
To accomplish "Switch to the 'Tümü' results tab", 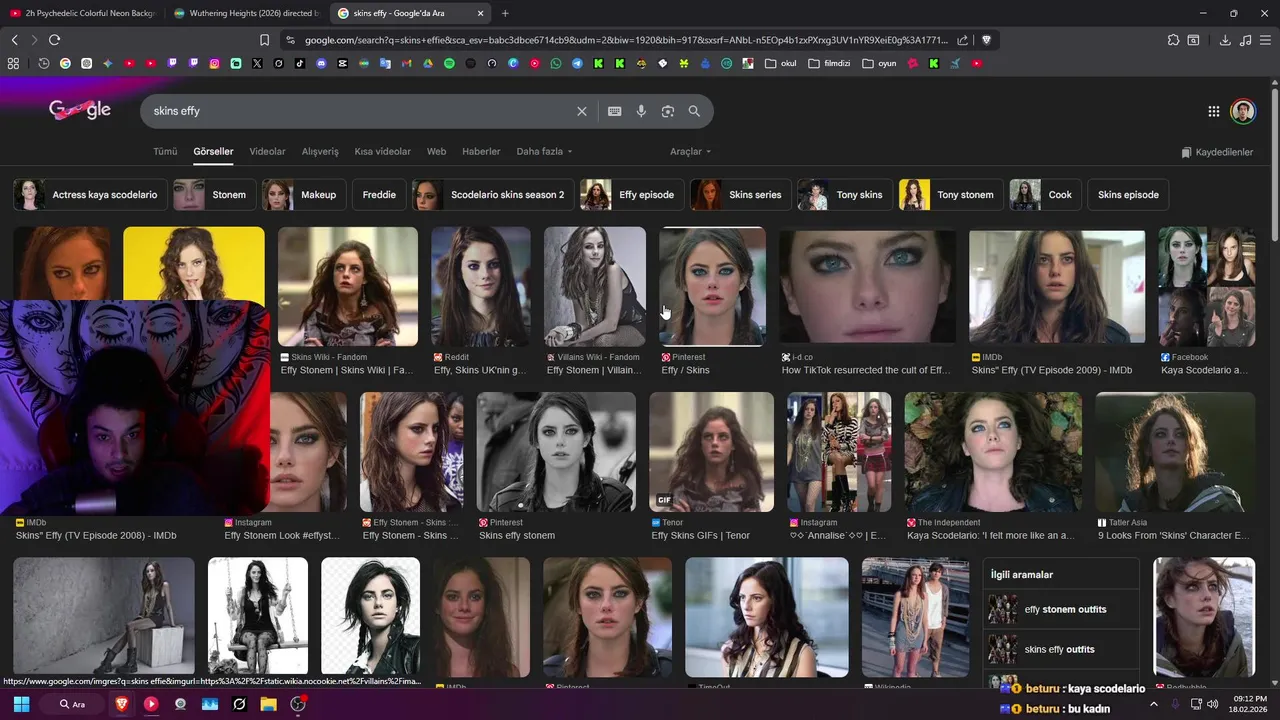I will 165,152.
